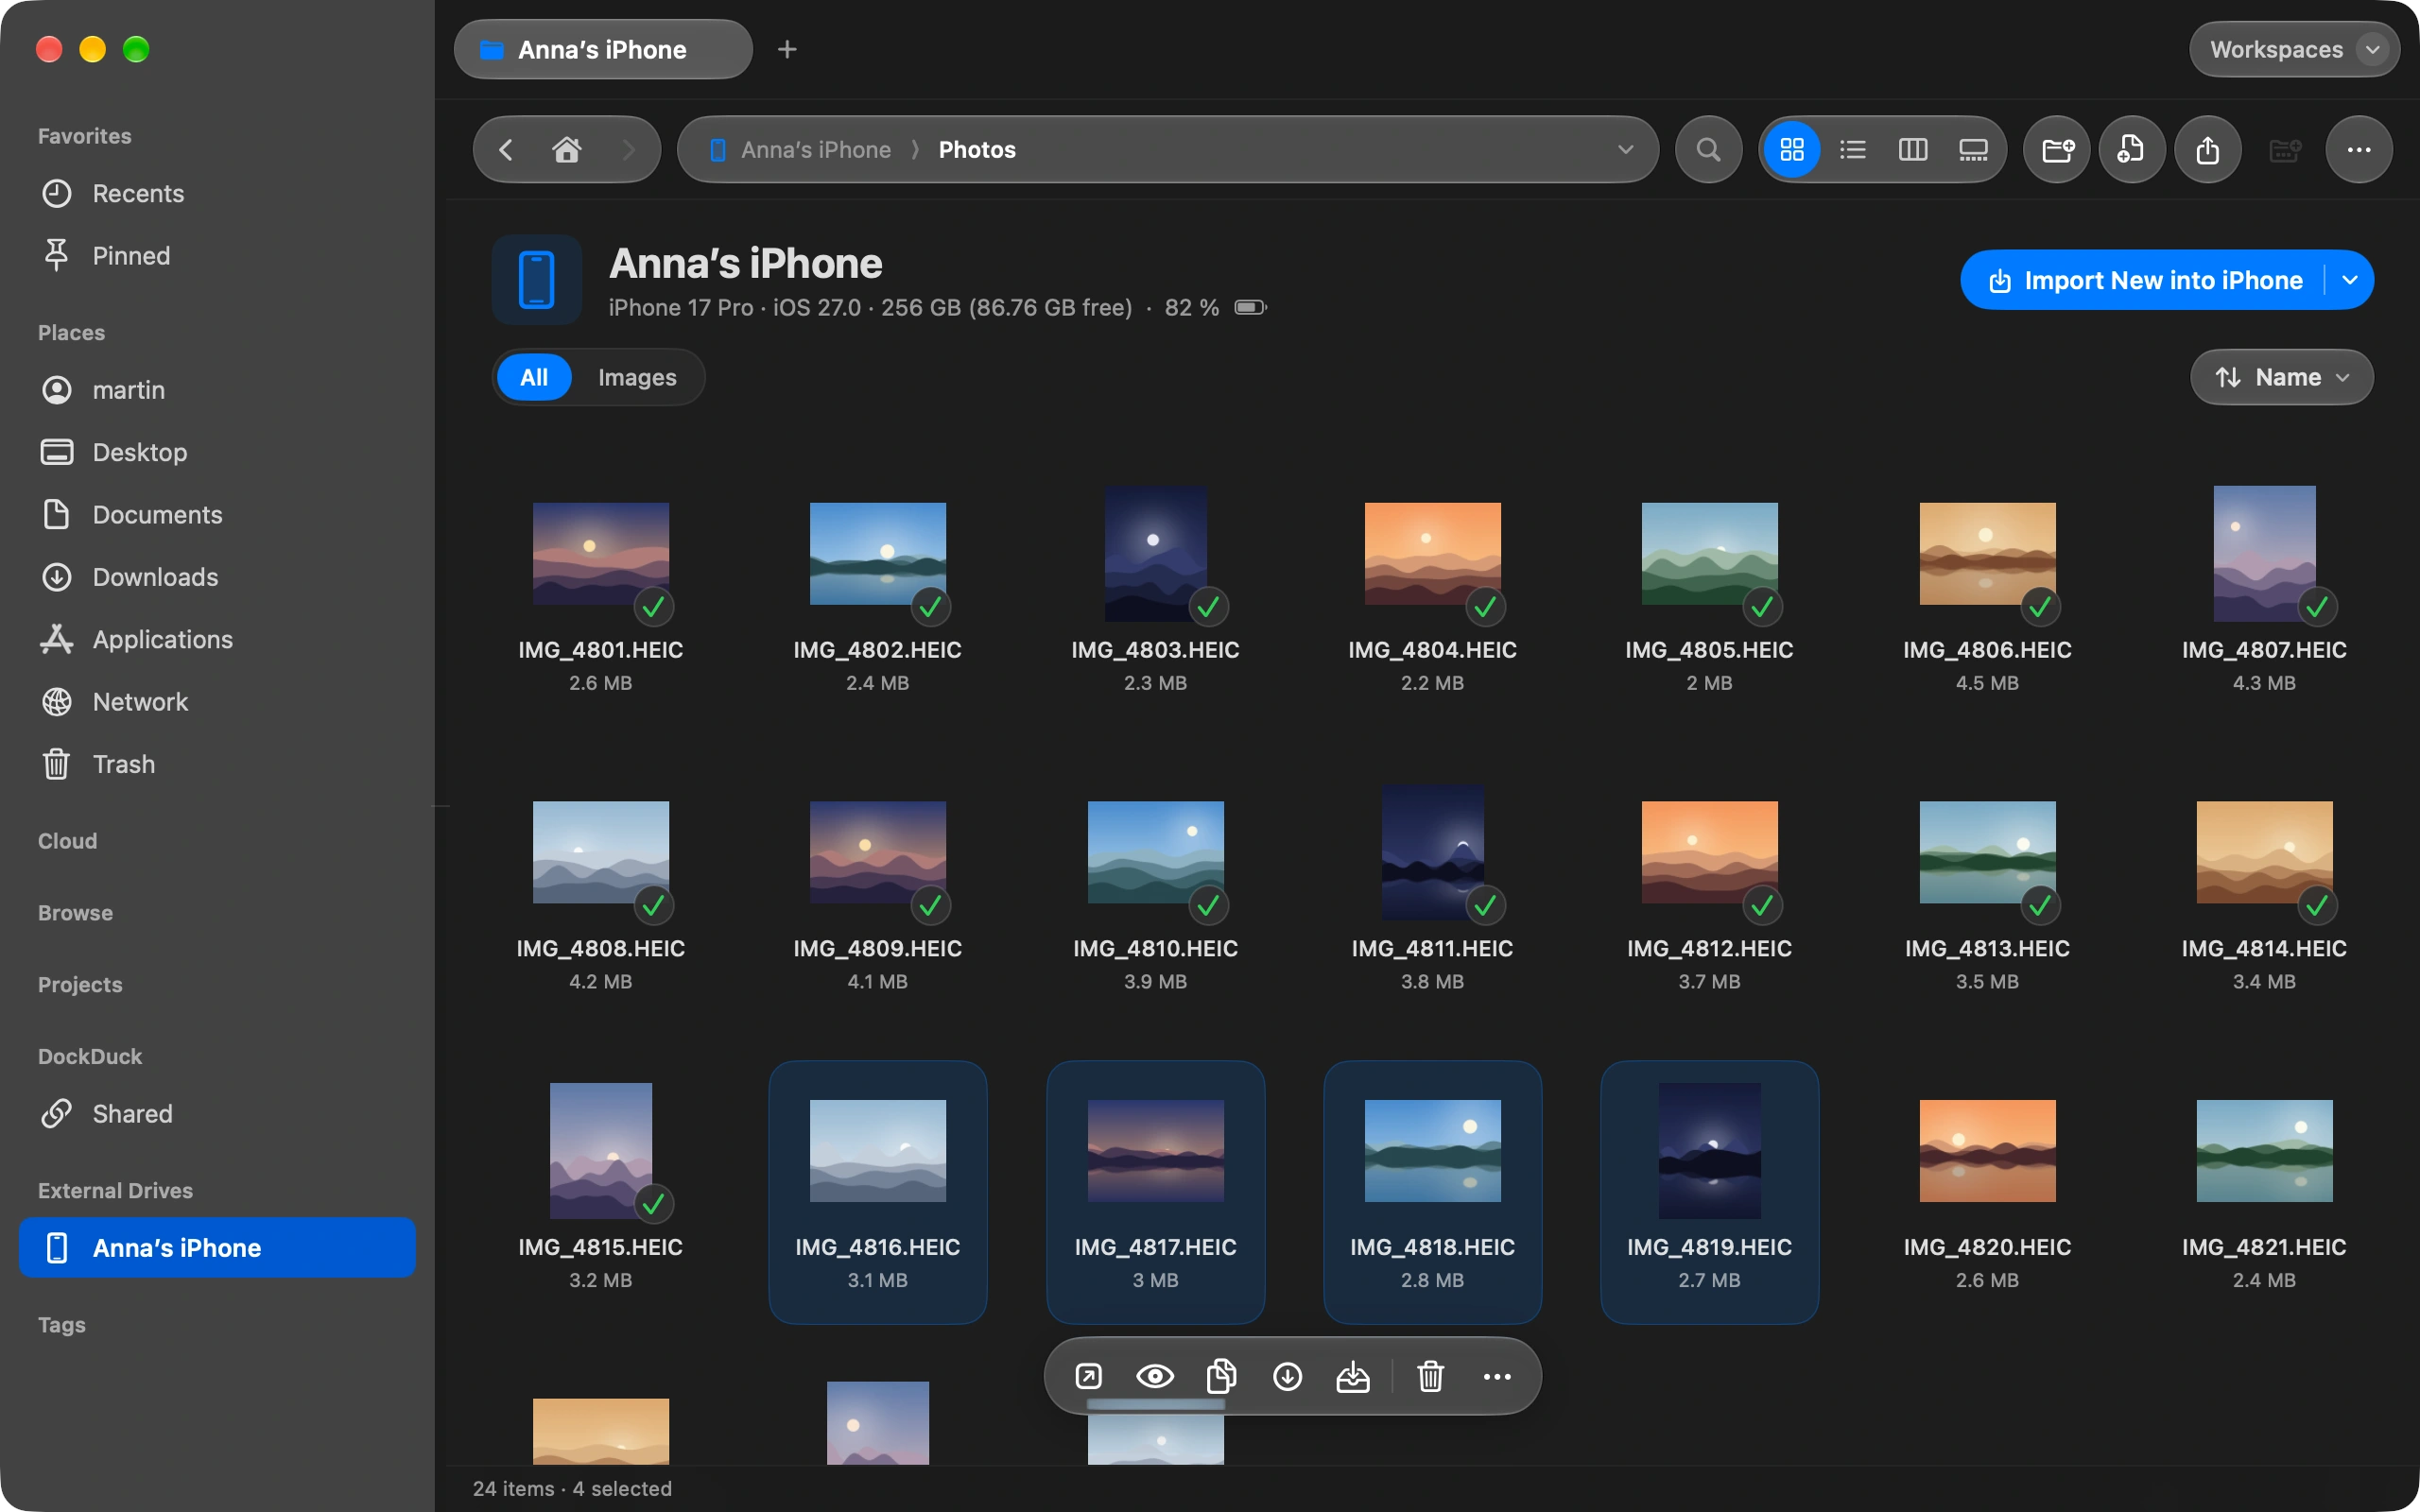Screen dimensions: 2420x1512
Task: Open Downloads in the sidebar
Action: tap(217, 577)
